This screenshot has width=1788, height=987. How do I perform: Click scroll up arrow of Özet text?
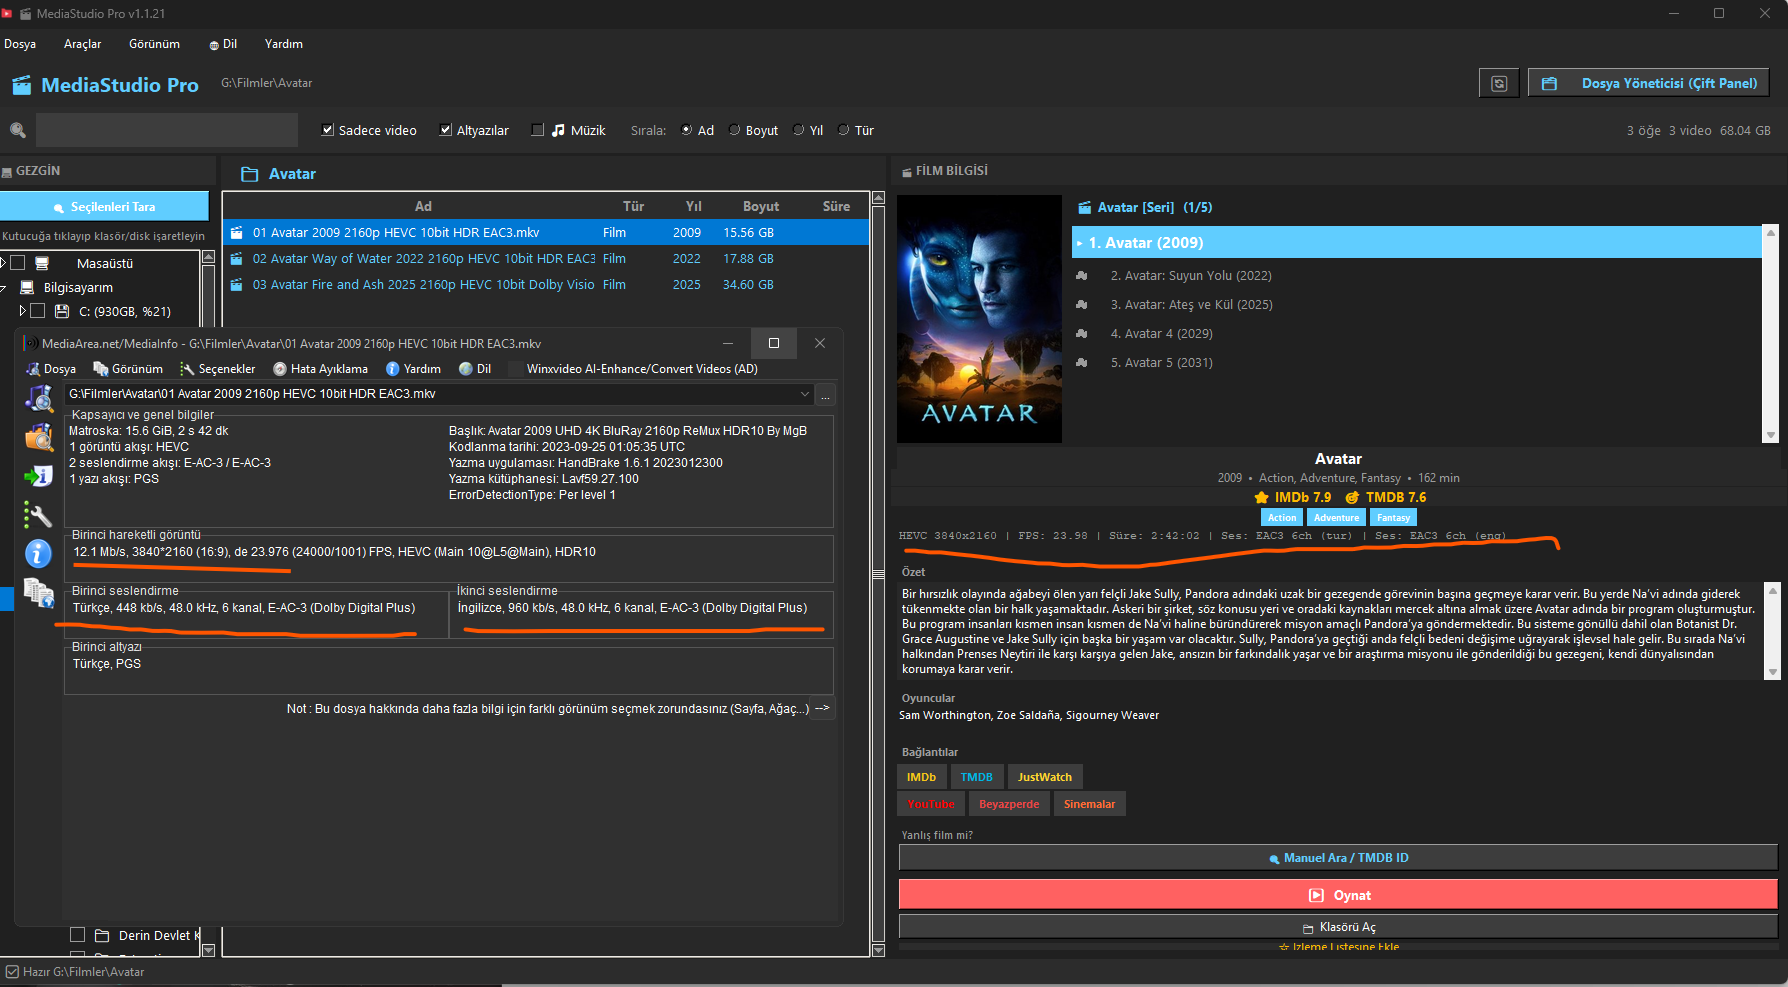tap(1773, 590)
